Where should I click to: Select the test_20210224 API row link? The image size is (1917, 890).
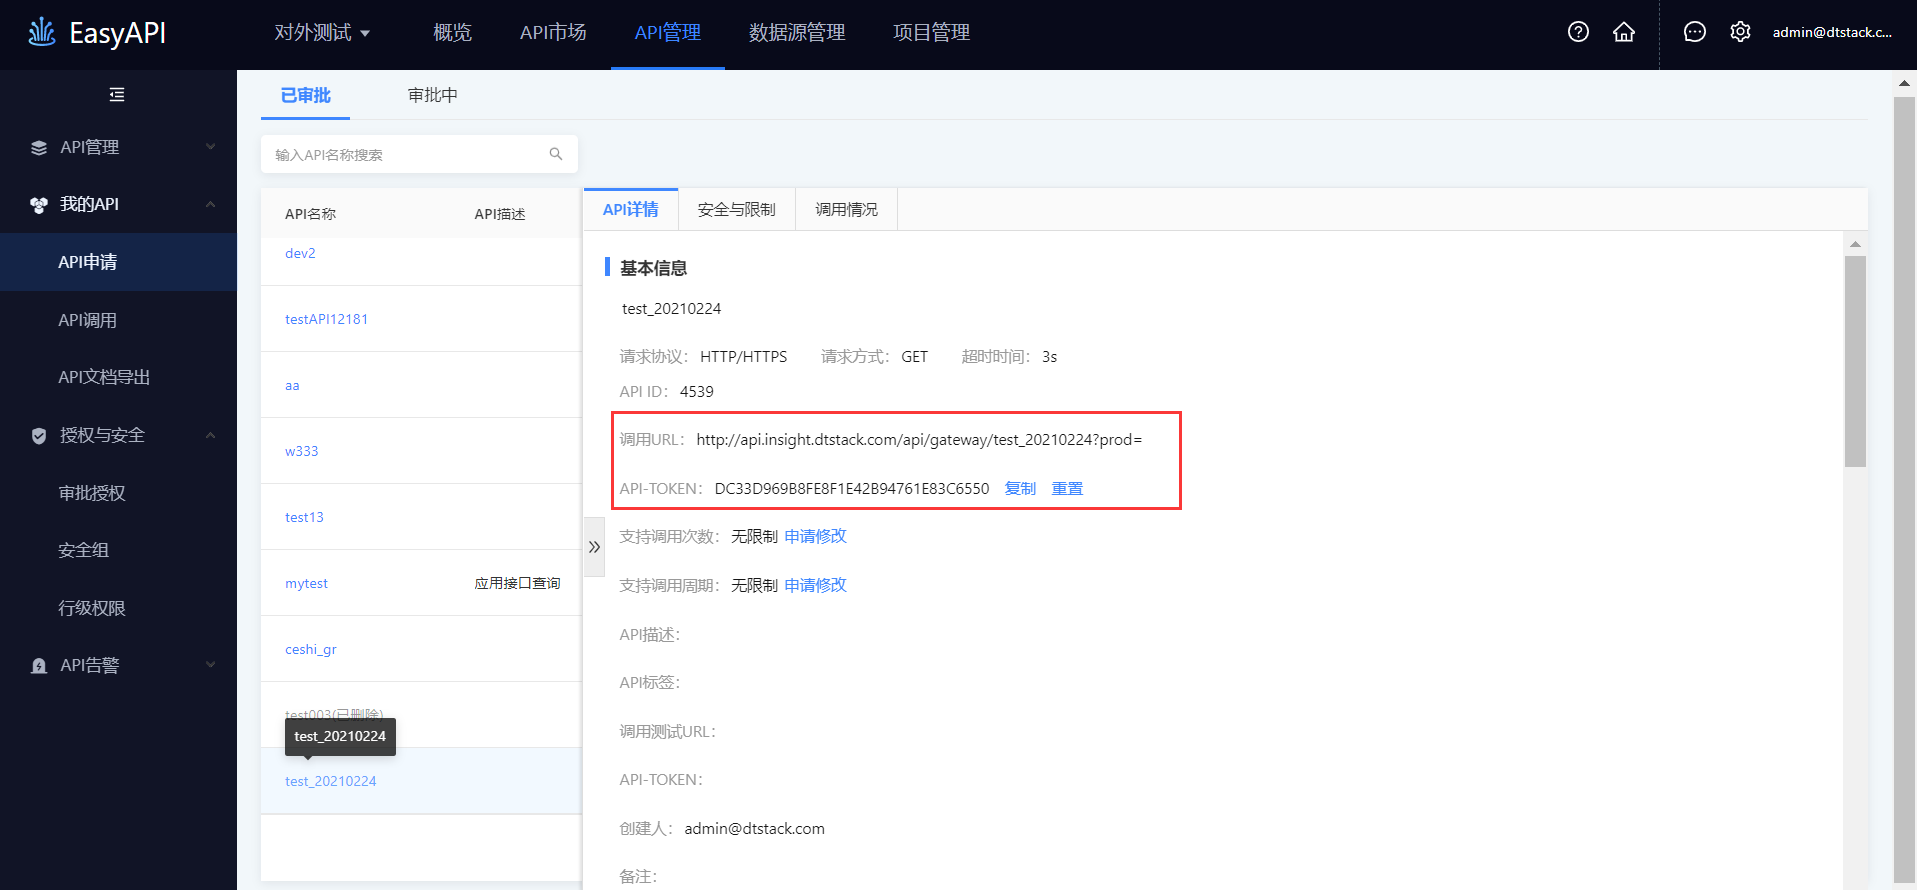(x=330, y=781)
